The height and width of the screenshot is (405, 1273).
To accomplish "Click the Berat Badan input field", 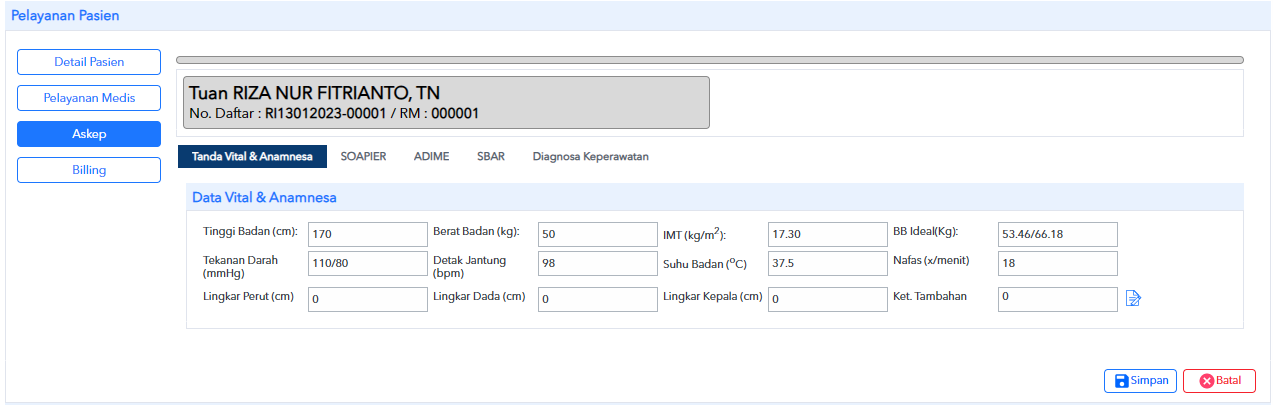I will 597,234.
